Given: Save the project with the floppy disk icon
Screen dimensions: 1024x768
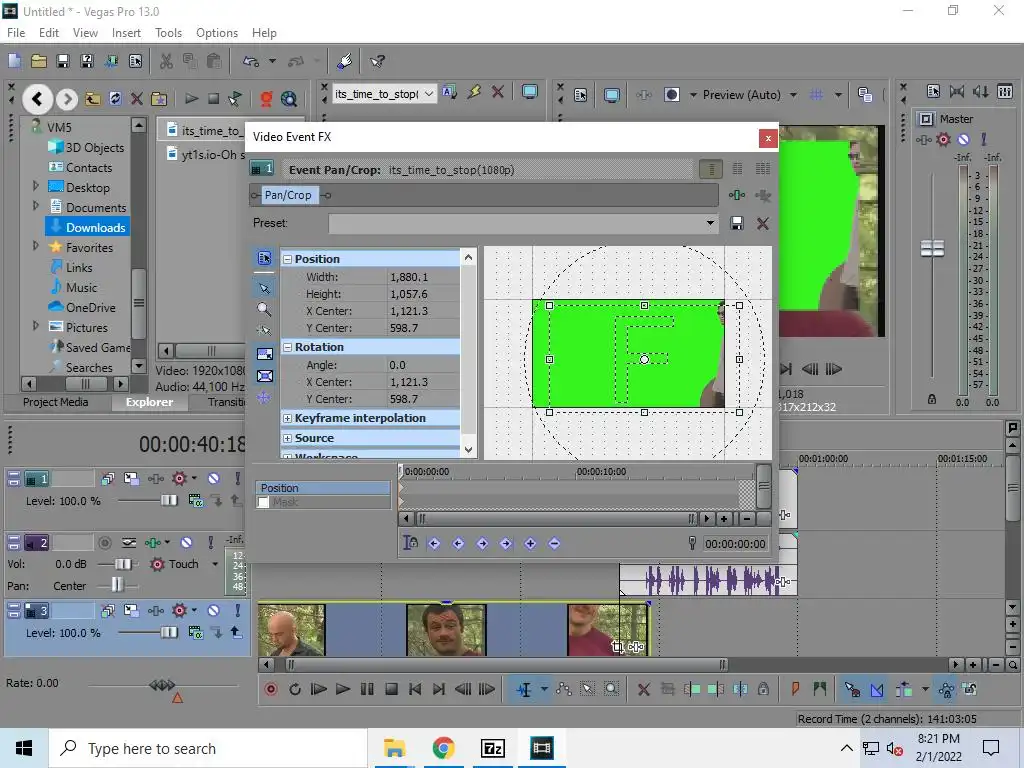Looking at the screenshot, I should tap(63, 61).
